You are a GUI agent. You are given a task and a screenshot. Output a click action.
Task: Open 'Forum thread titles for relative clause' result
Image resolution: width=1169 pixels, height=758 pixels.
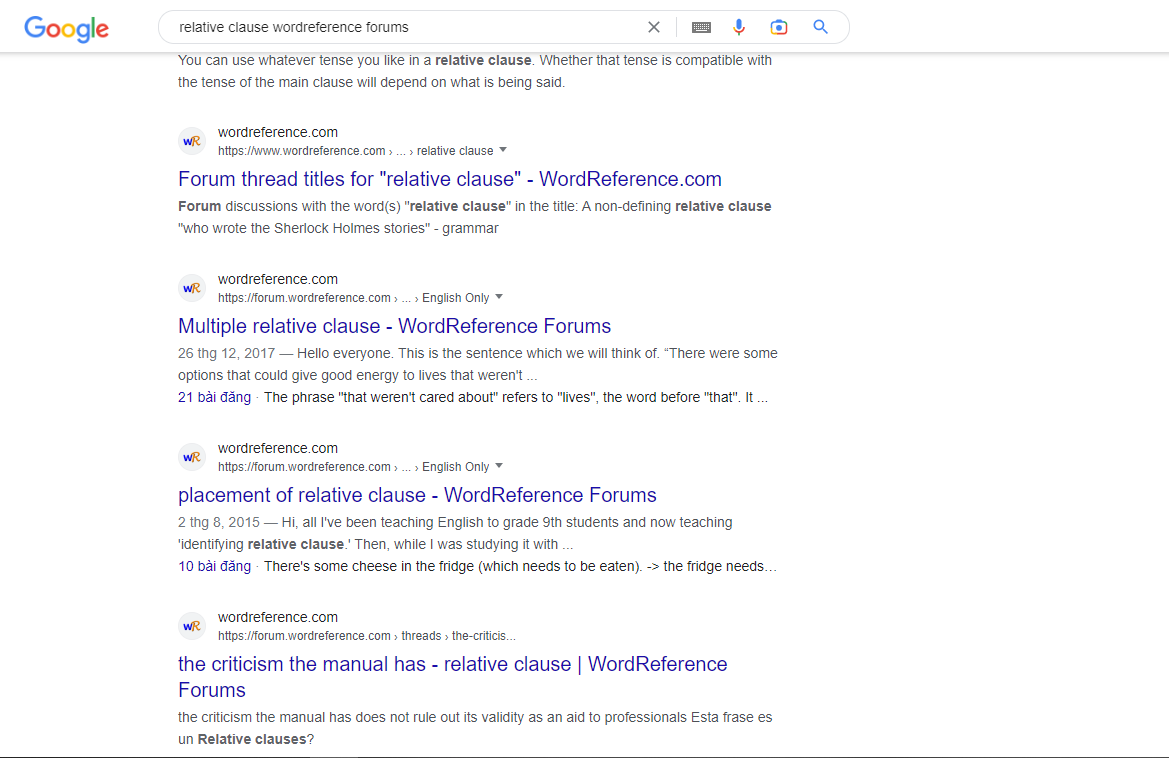(450, 179)
